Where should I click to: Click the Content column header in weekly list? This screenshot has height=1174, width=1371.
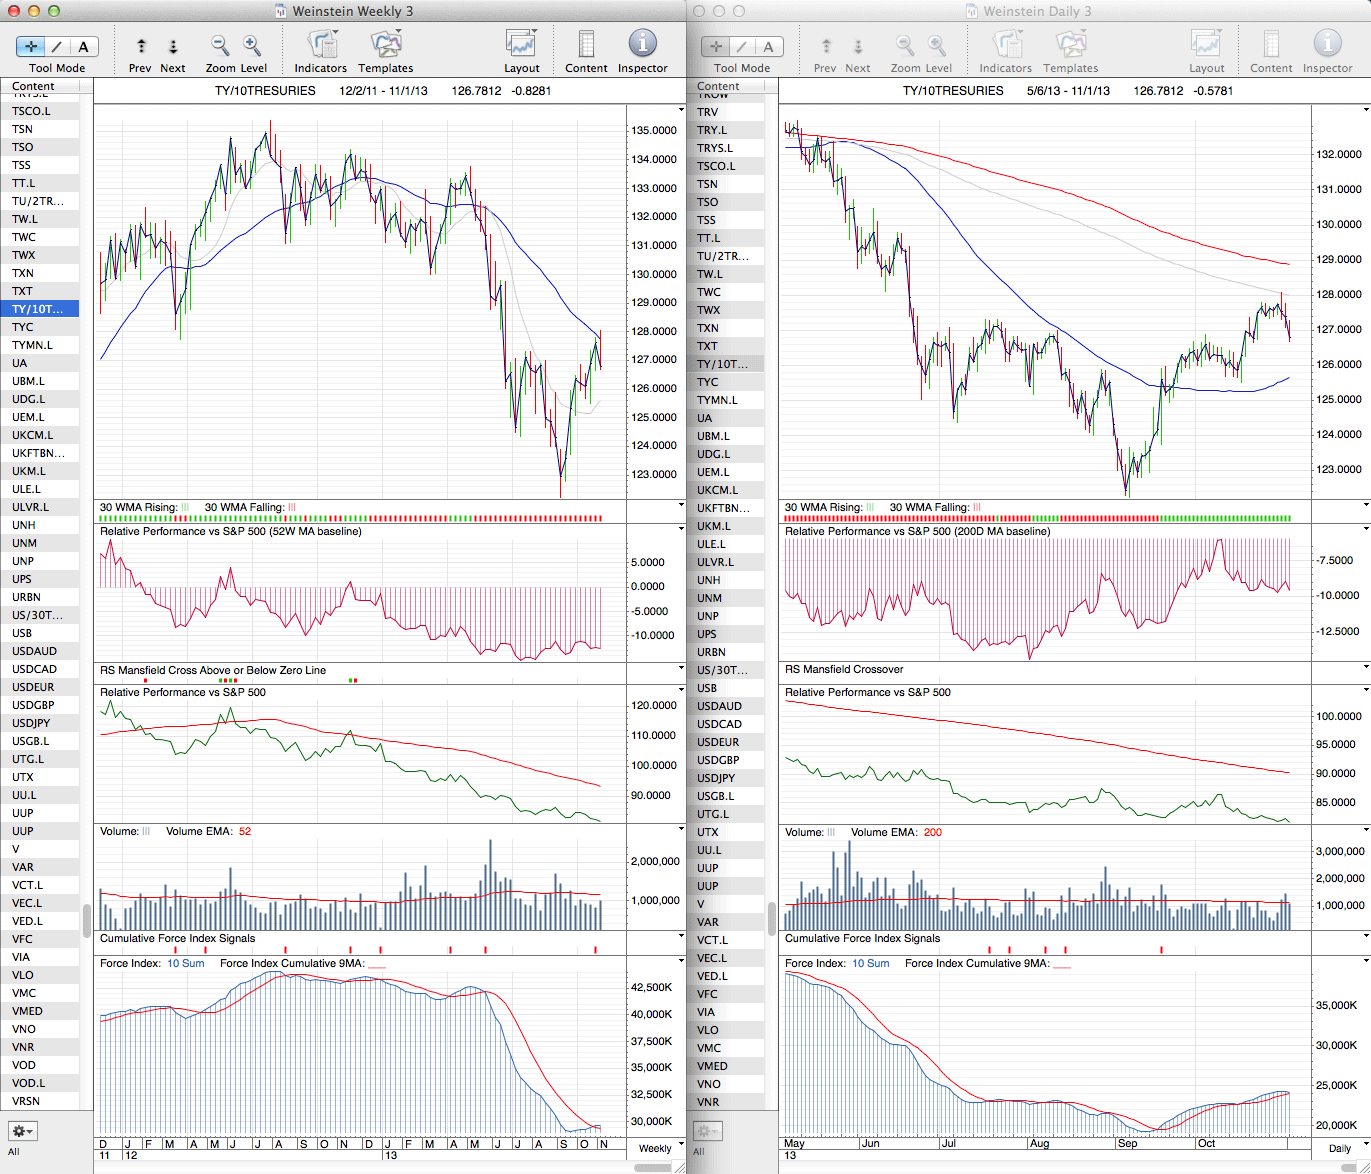pyautogui.click(x=34, y=87)
